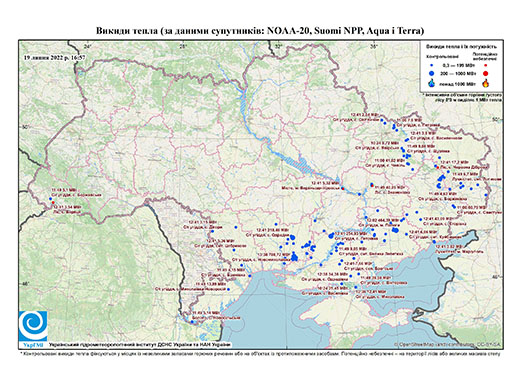Click the red marker below the Боржавське label
Image resolution: width=520 pixels, height=368 pixels.
53,202
